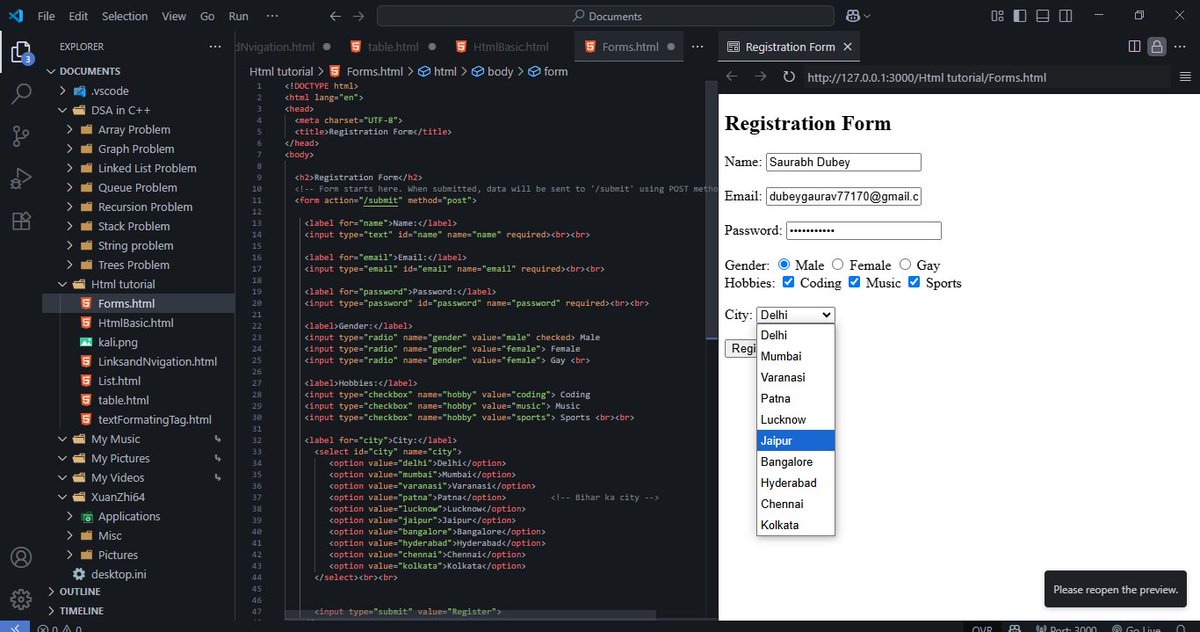The width and height of the screenshot is (1200, 632).
Task: Click the Copilot icon in title bar
Action: pyautogui.click(x=854, y=16)
